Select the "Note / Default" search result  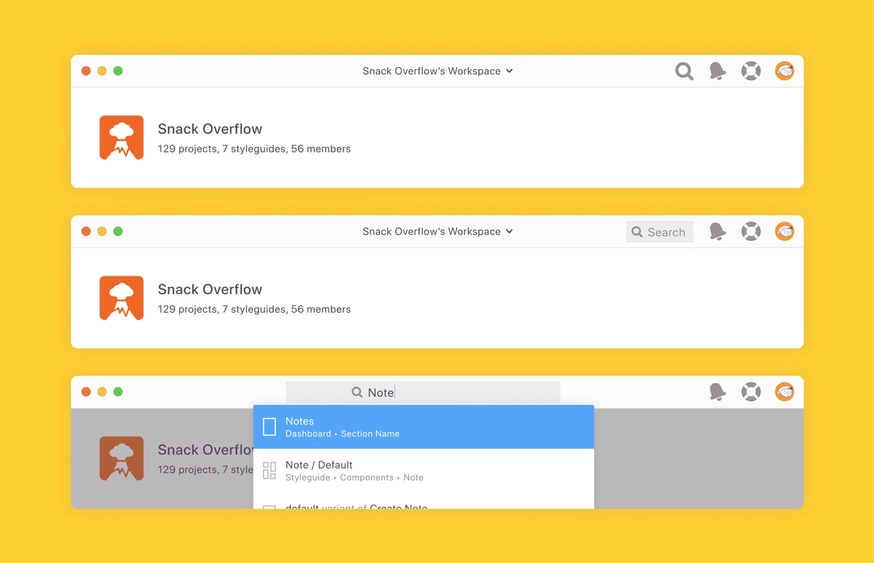[x=424, y=470]
